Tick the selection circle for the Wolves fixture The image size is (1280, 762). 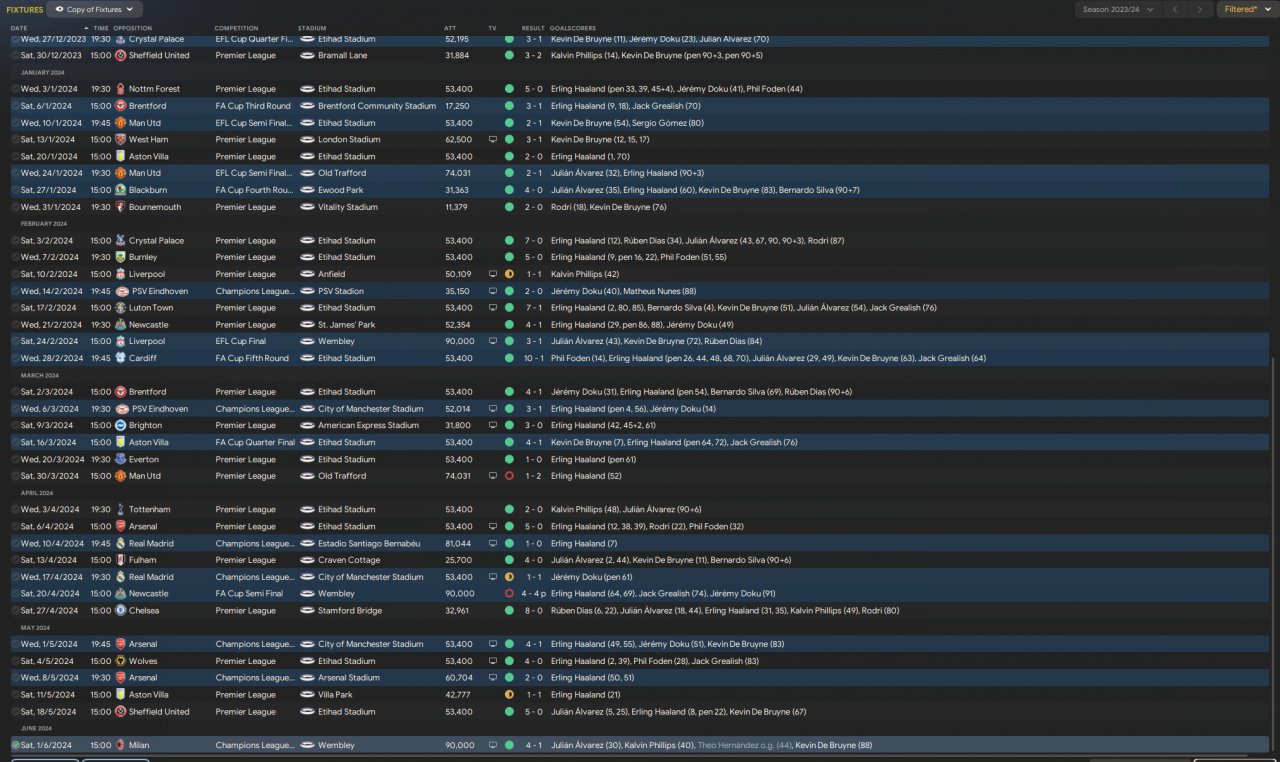click(x=15, y=661)
